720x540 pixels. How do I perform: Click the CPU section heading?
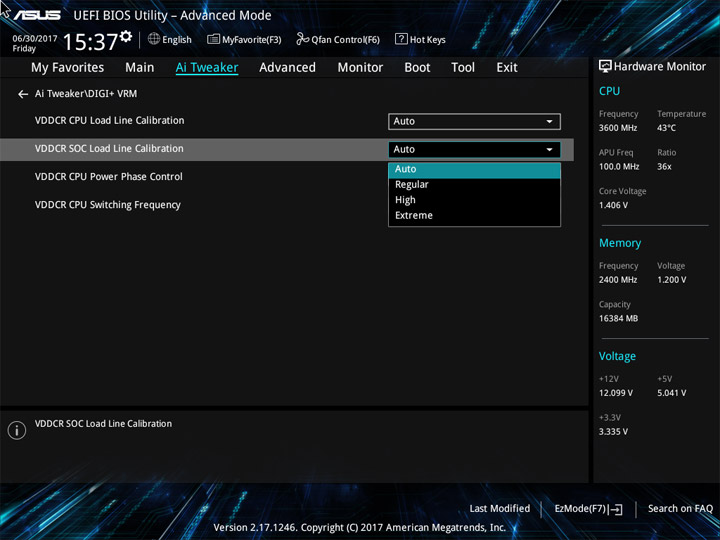pos(609,91)
